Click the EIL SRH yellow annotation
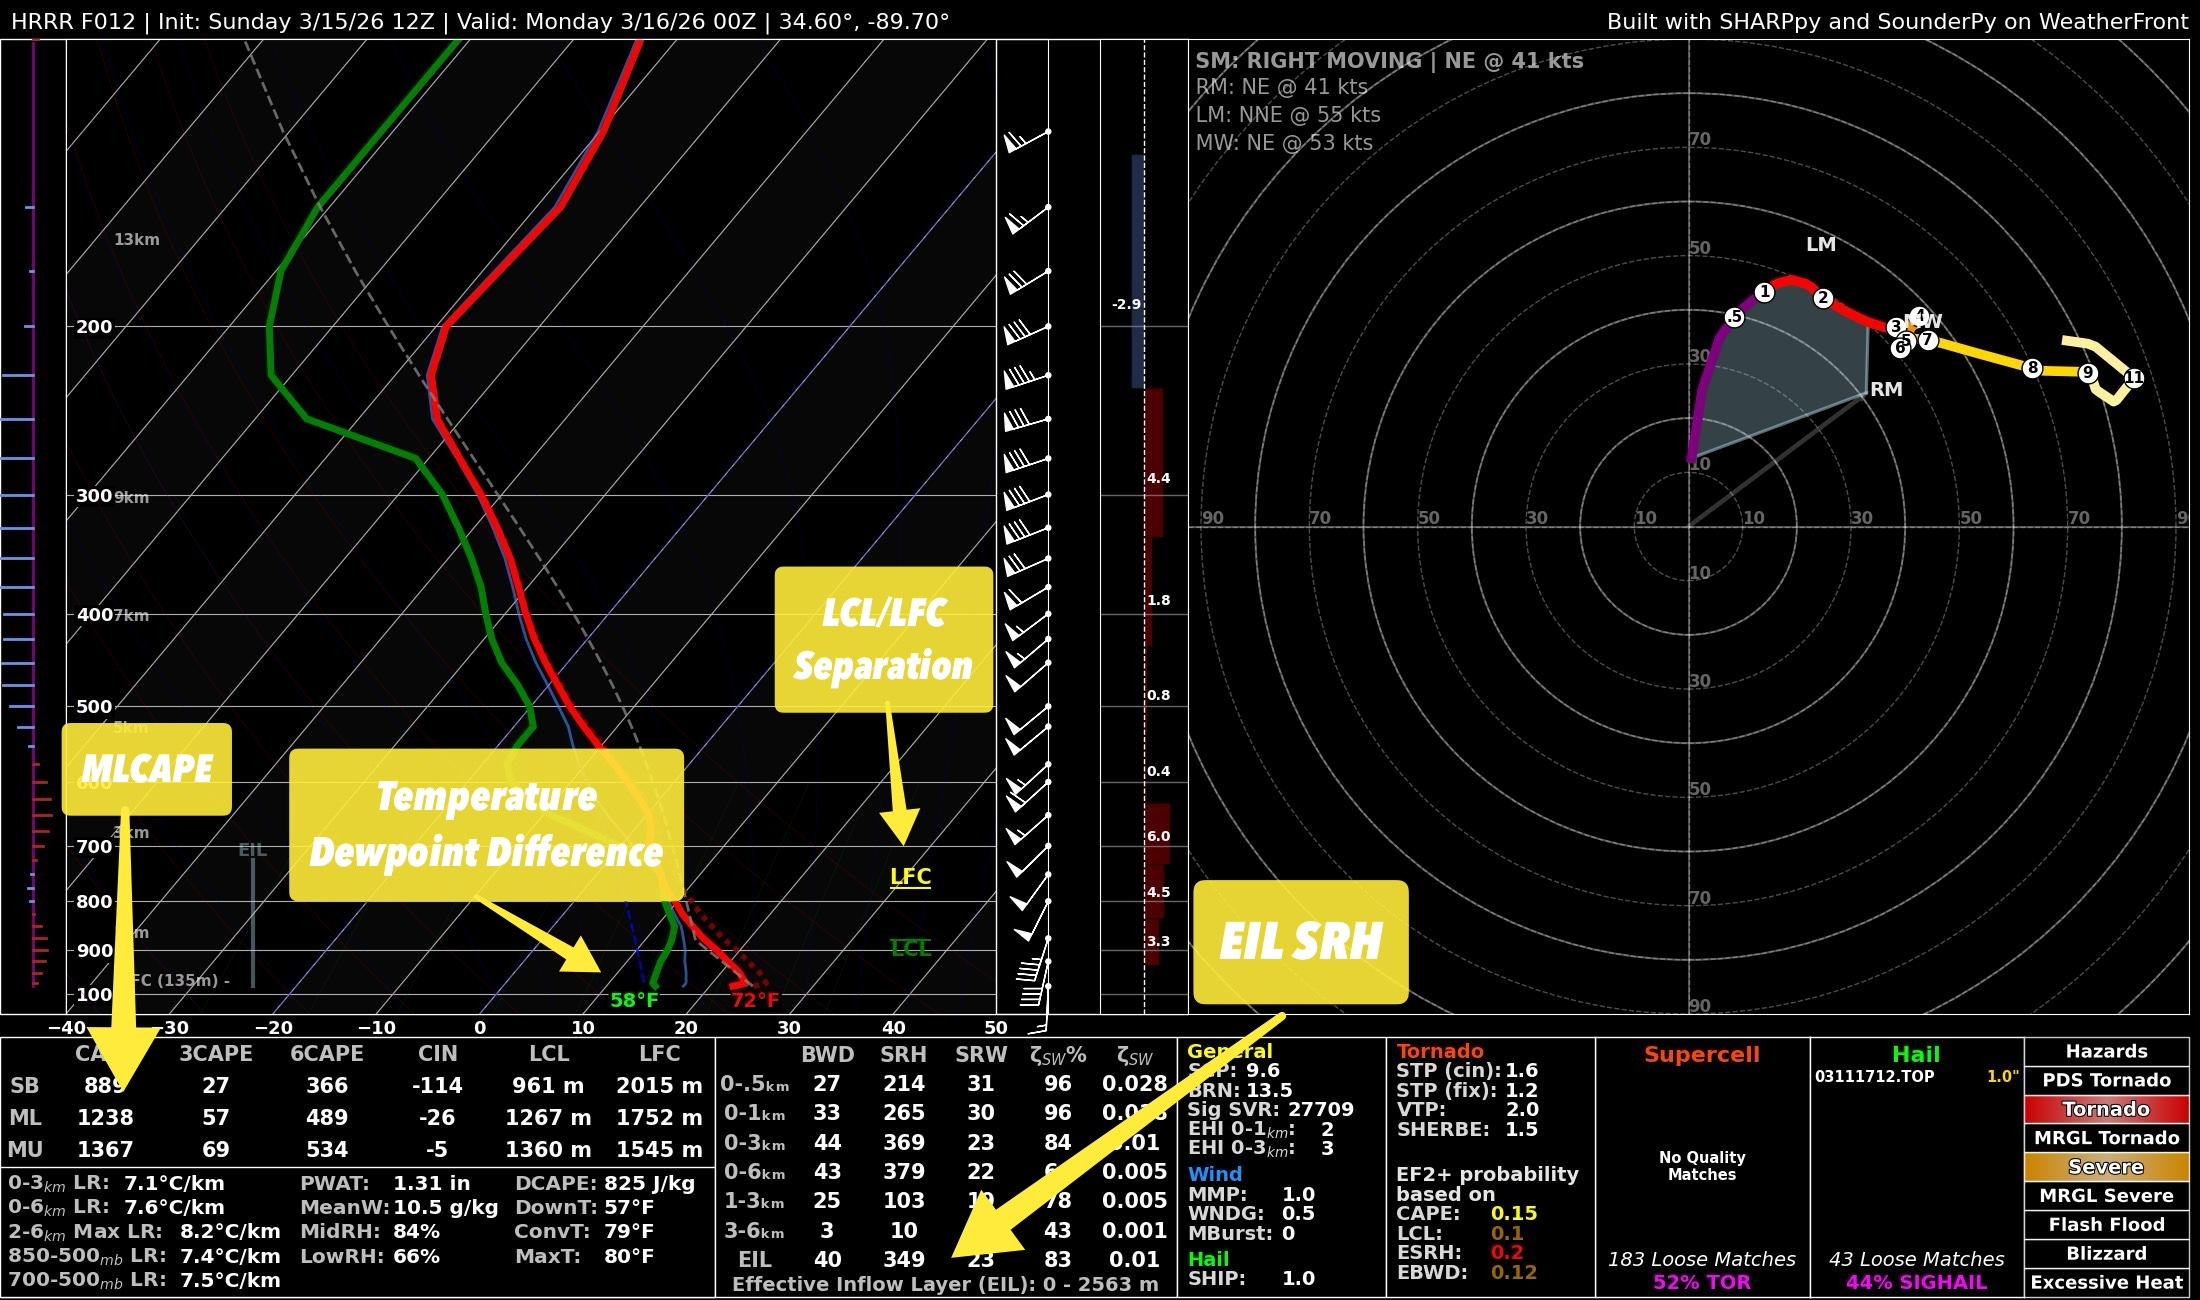The image size is (2200, 1300). [x=1300, y=942]
